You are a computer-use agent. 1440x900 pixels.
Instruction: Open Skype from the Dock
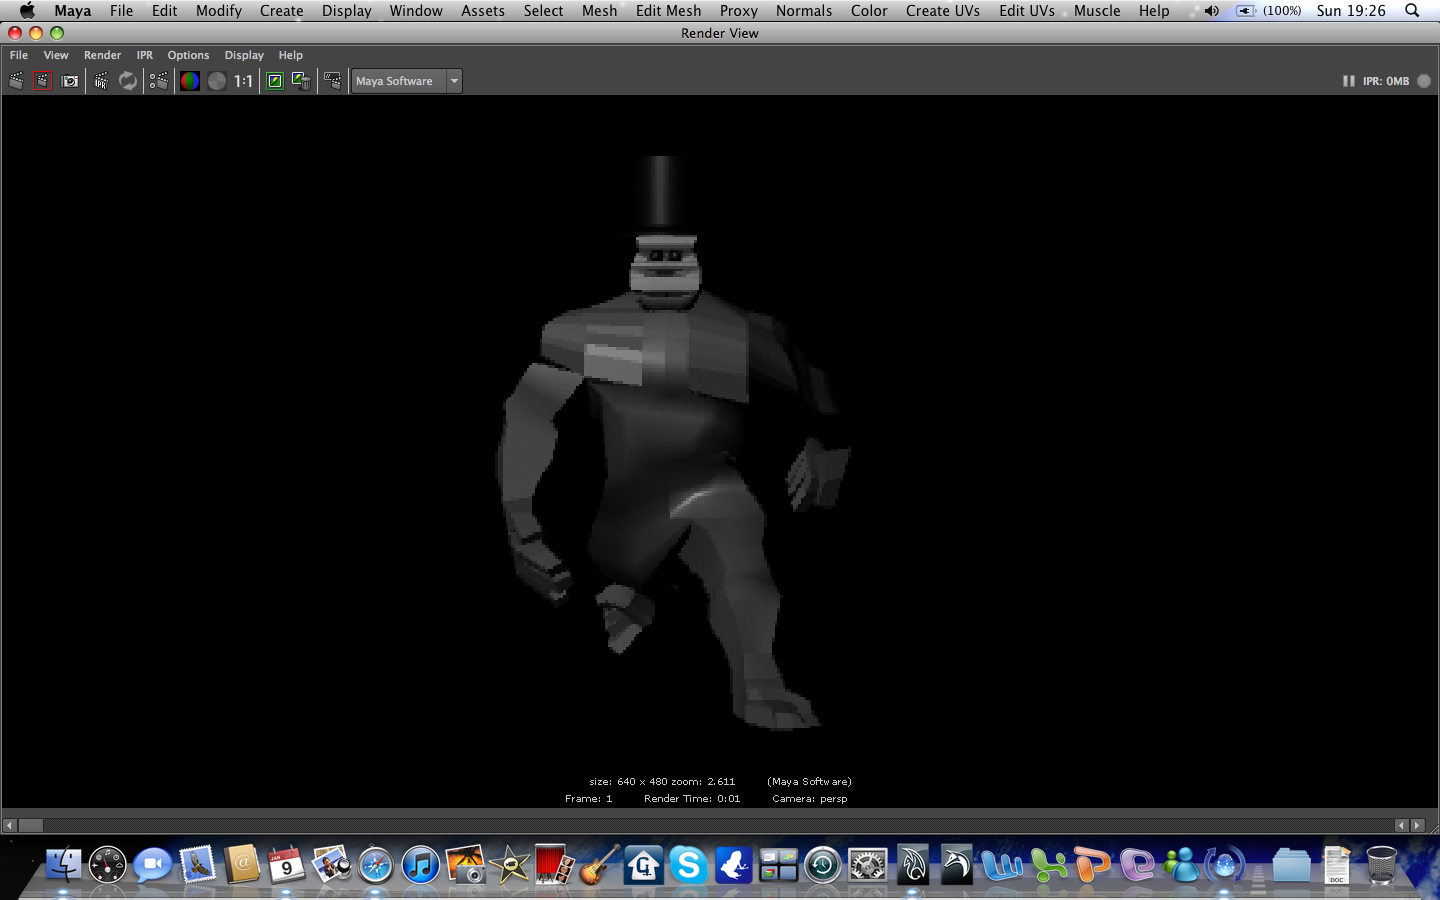click(x=688, y=865)
